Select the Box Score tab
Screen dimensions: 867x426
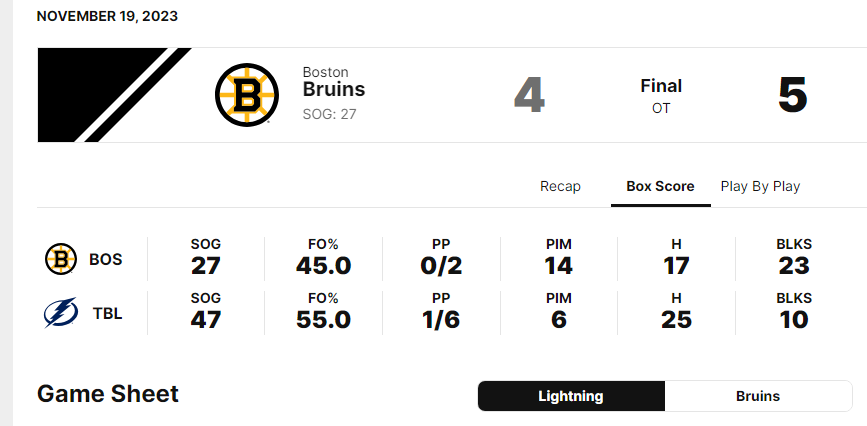(660, 186)
